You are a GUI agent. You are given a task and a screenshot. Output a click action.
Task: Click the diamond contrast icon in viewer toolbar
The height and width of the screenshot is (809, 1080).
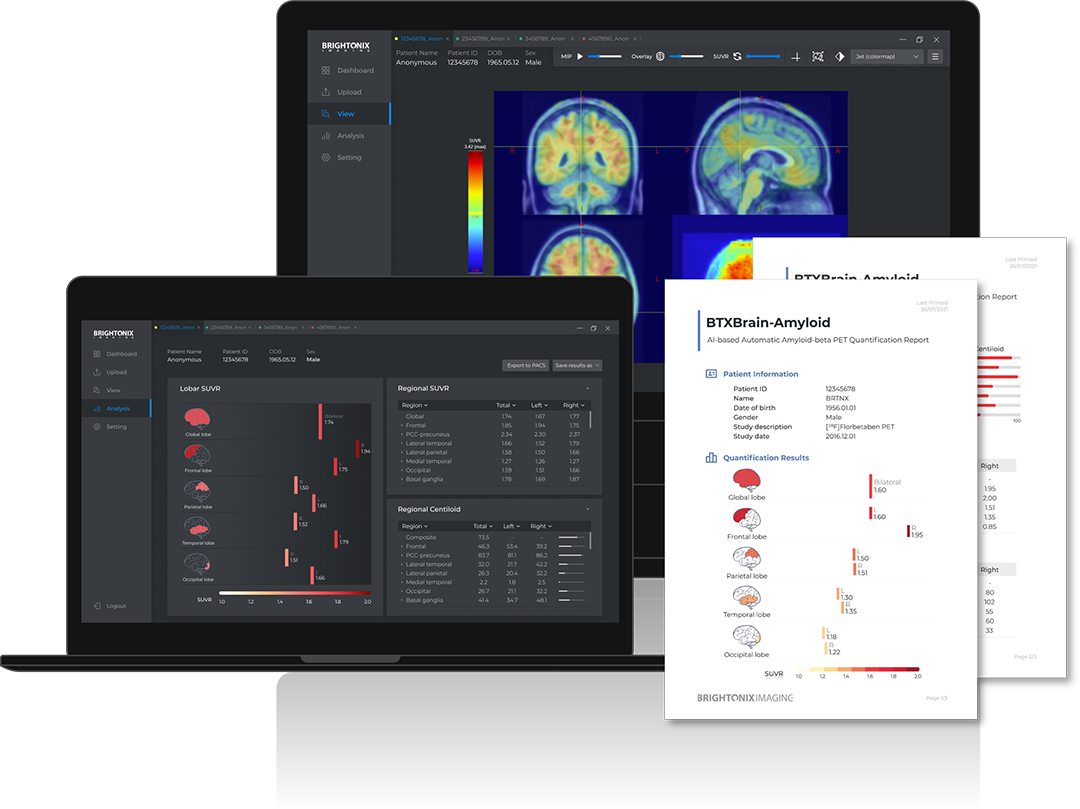(840, 56)
